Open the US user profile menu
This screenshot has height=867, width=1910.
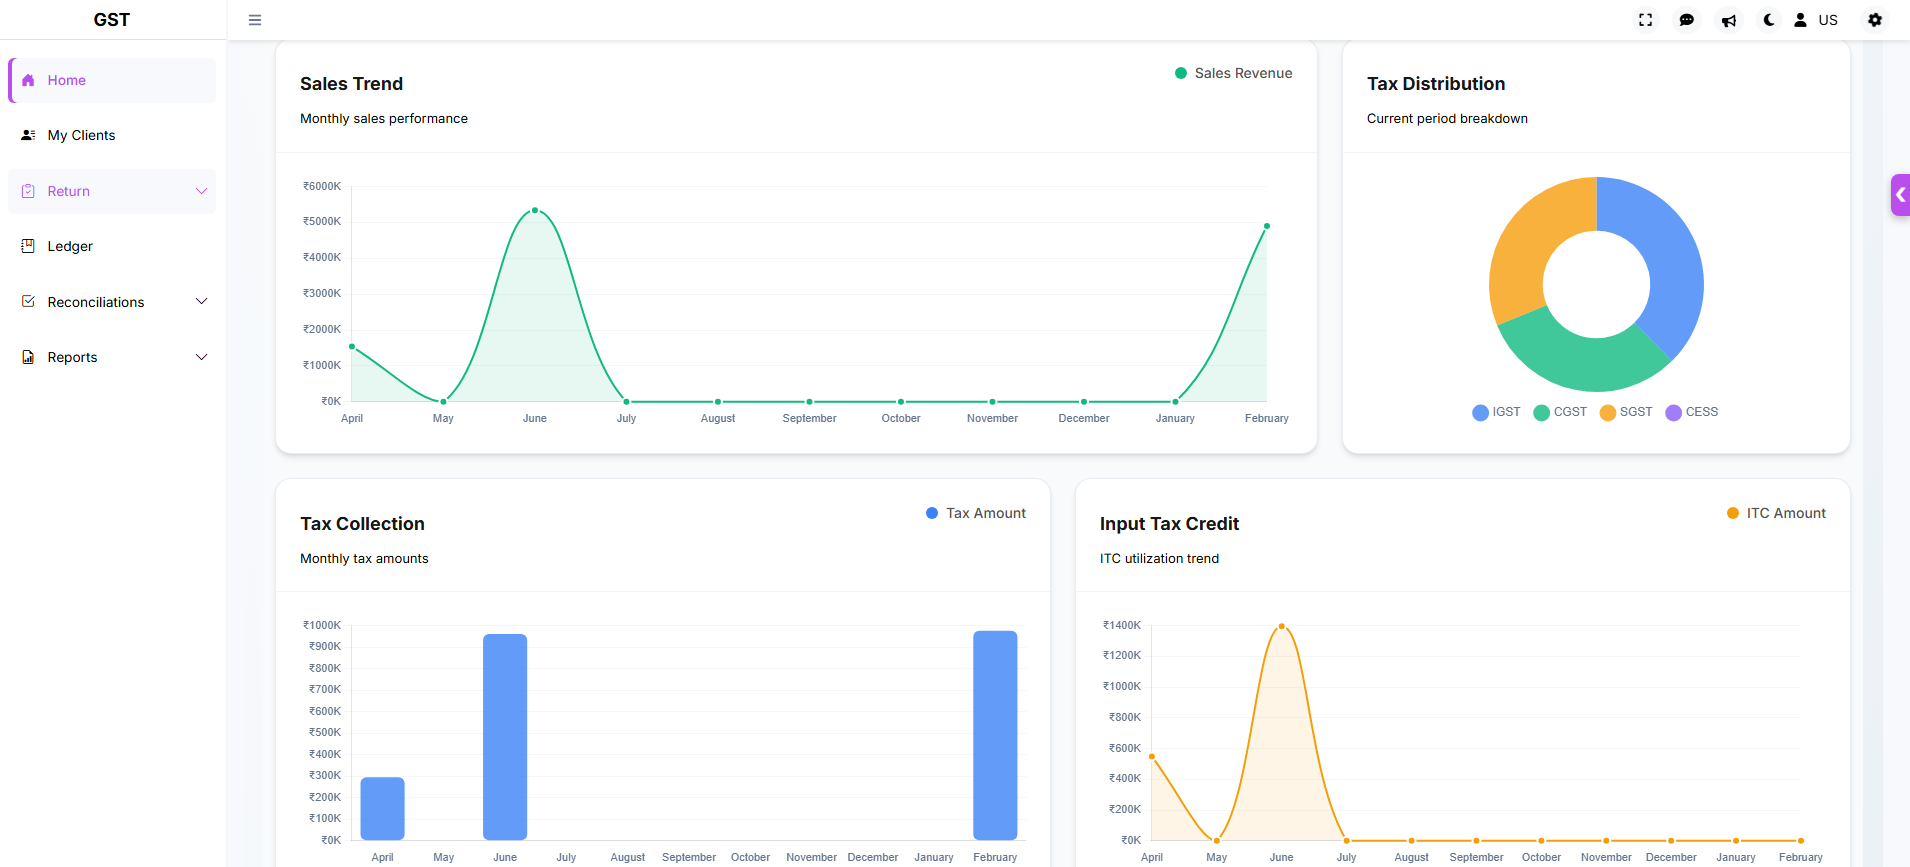click(x=1816, y=20)
